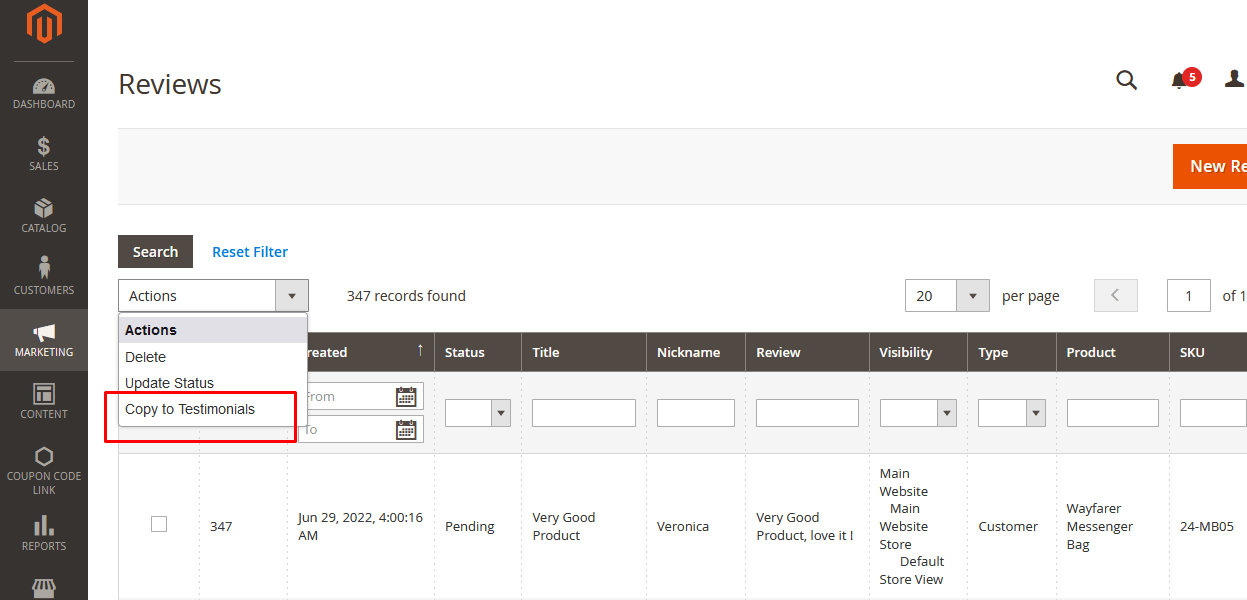The height and width of the screenshot is (600, 1247).
Task: Open the Status filter dropdown
Action: (x=500, y=413)
